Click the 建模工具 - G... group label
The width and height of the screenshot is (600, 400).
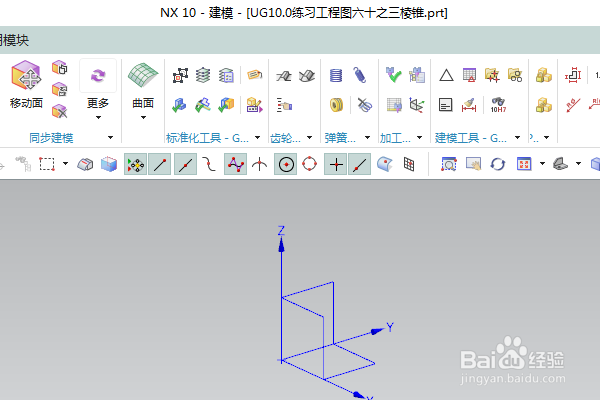pyautogui.click(x=470, y=138)
